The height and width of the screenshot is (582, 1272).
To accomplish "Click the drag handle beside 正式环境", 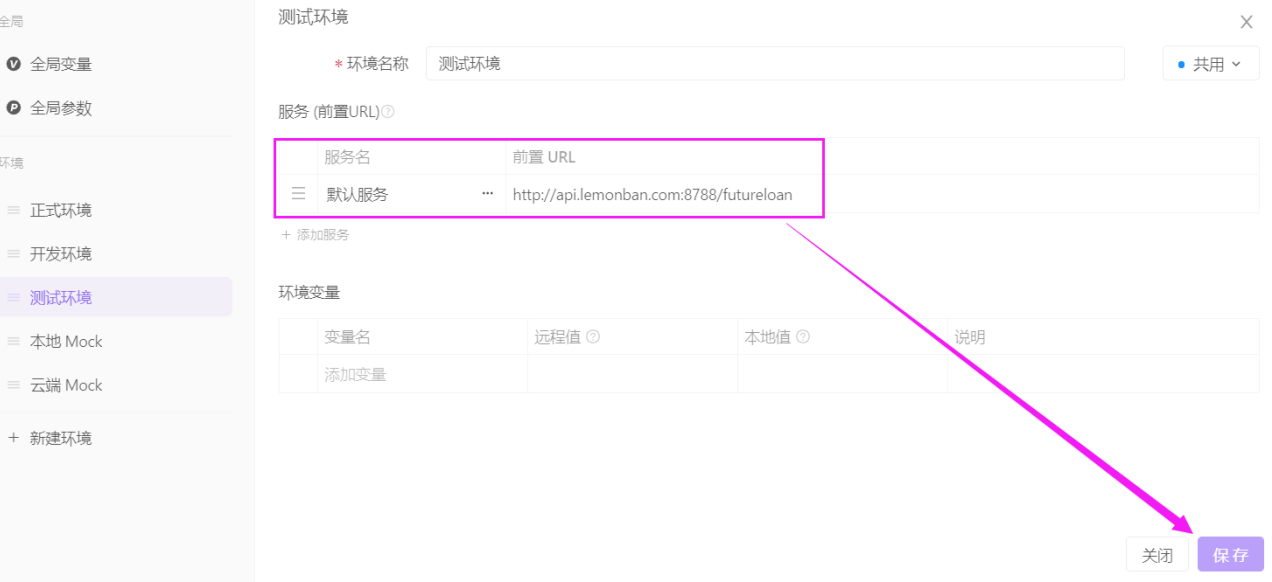I will 15,210.
